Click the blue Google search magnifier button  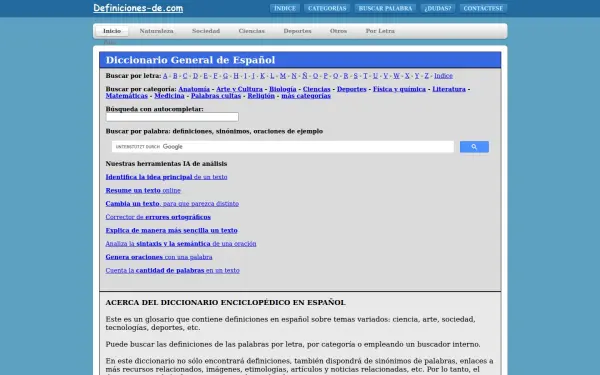click(x=474, y=147)
